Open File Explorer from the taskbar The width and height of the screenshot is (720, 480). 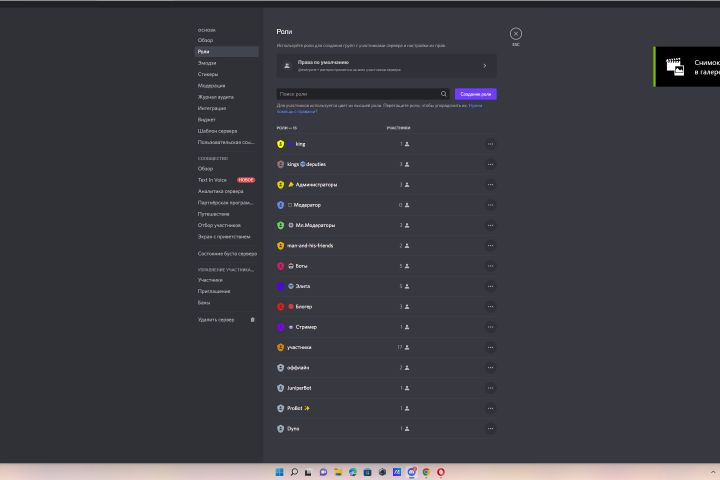tap(338, 472)
